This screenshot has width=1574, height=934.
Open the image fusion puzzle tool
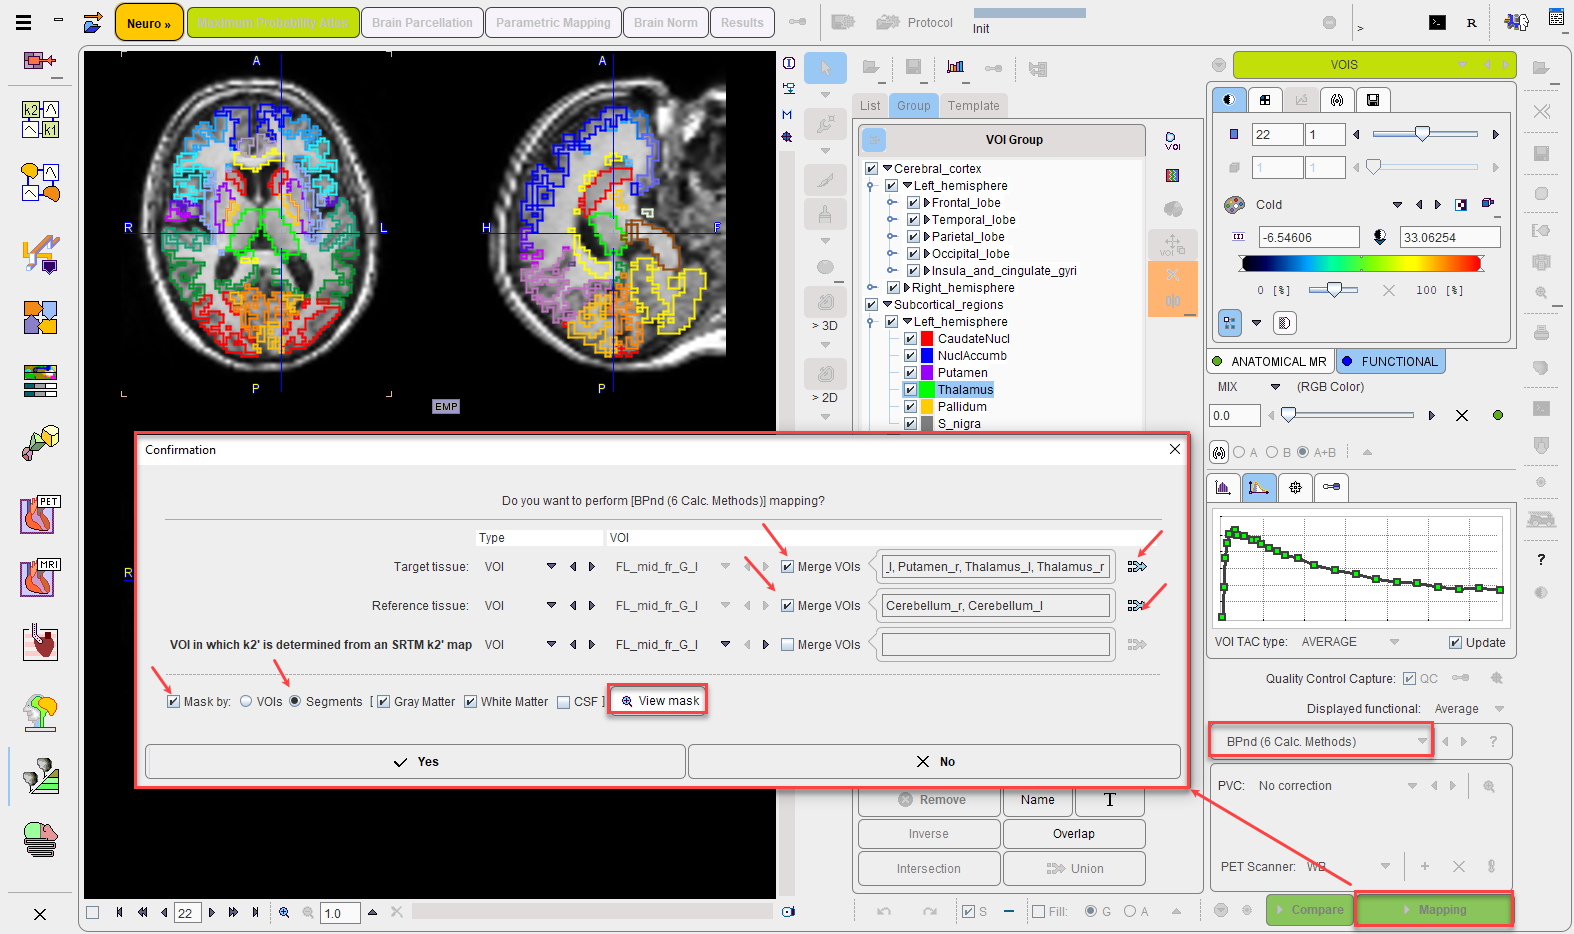[x=40, y=318]
